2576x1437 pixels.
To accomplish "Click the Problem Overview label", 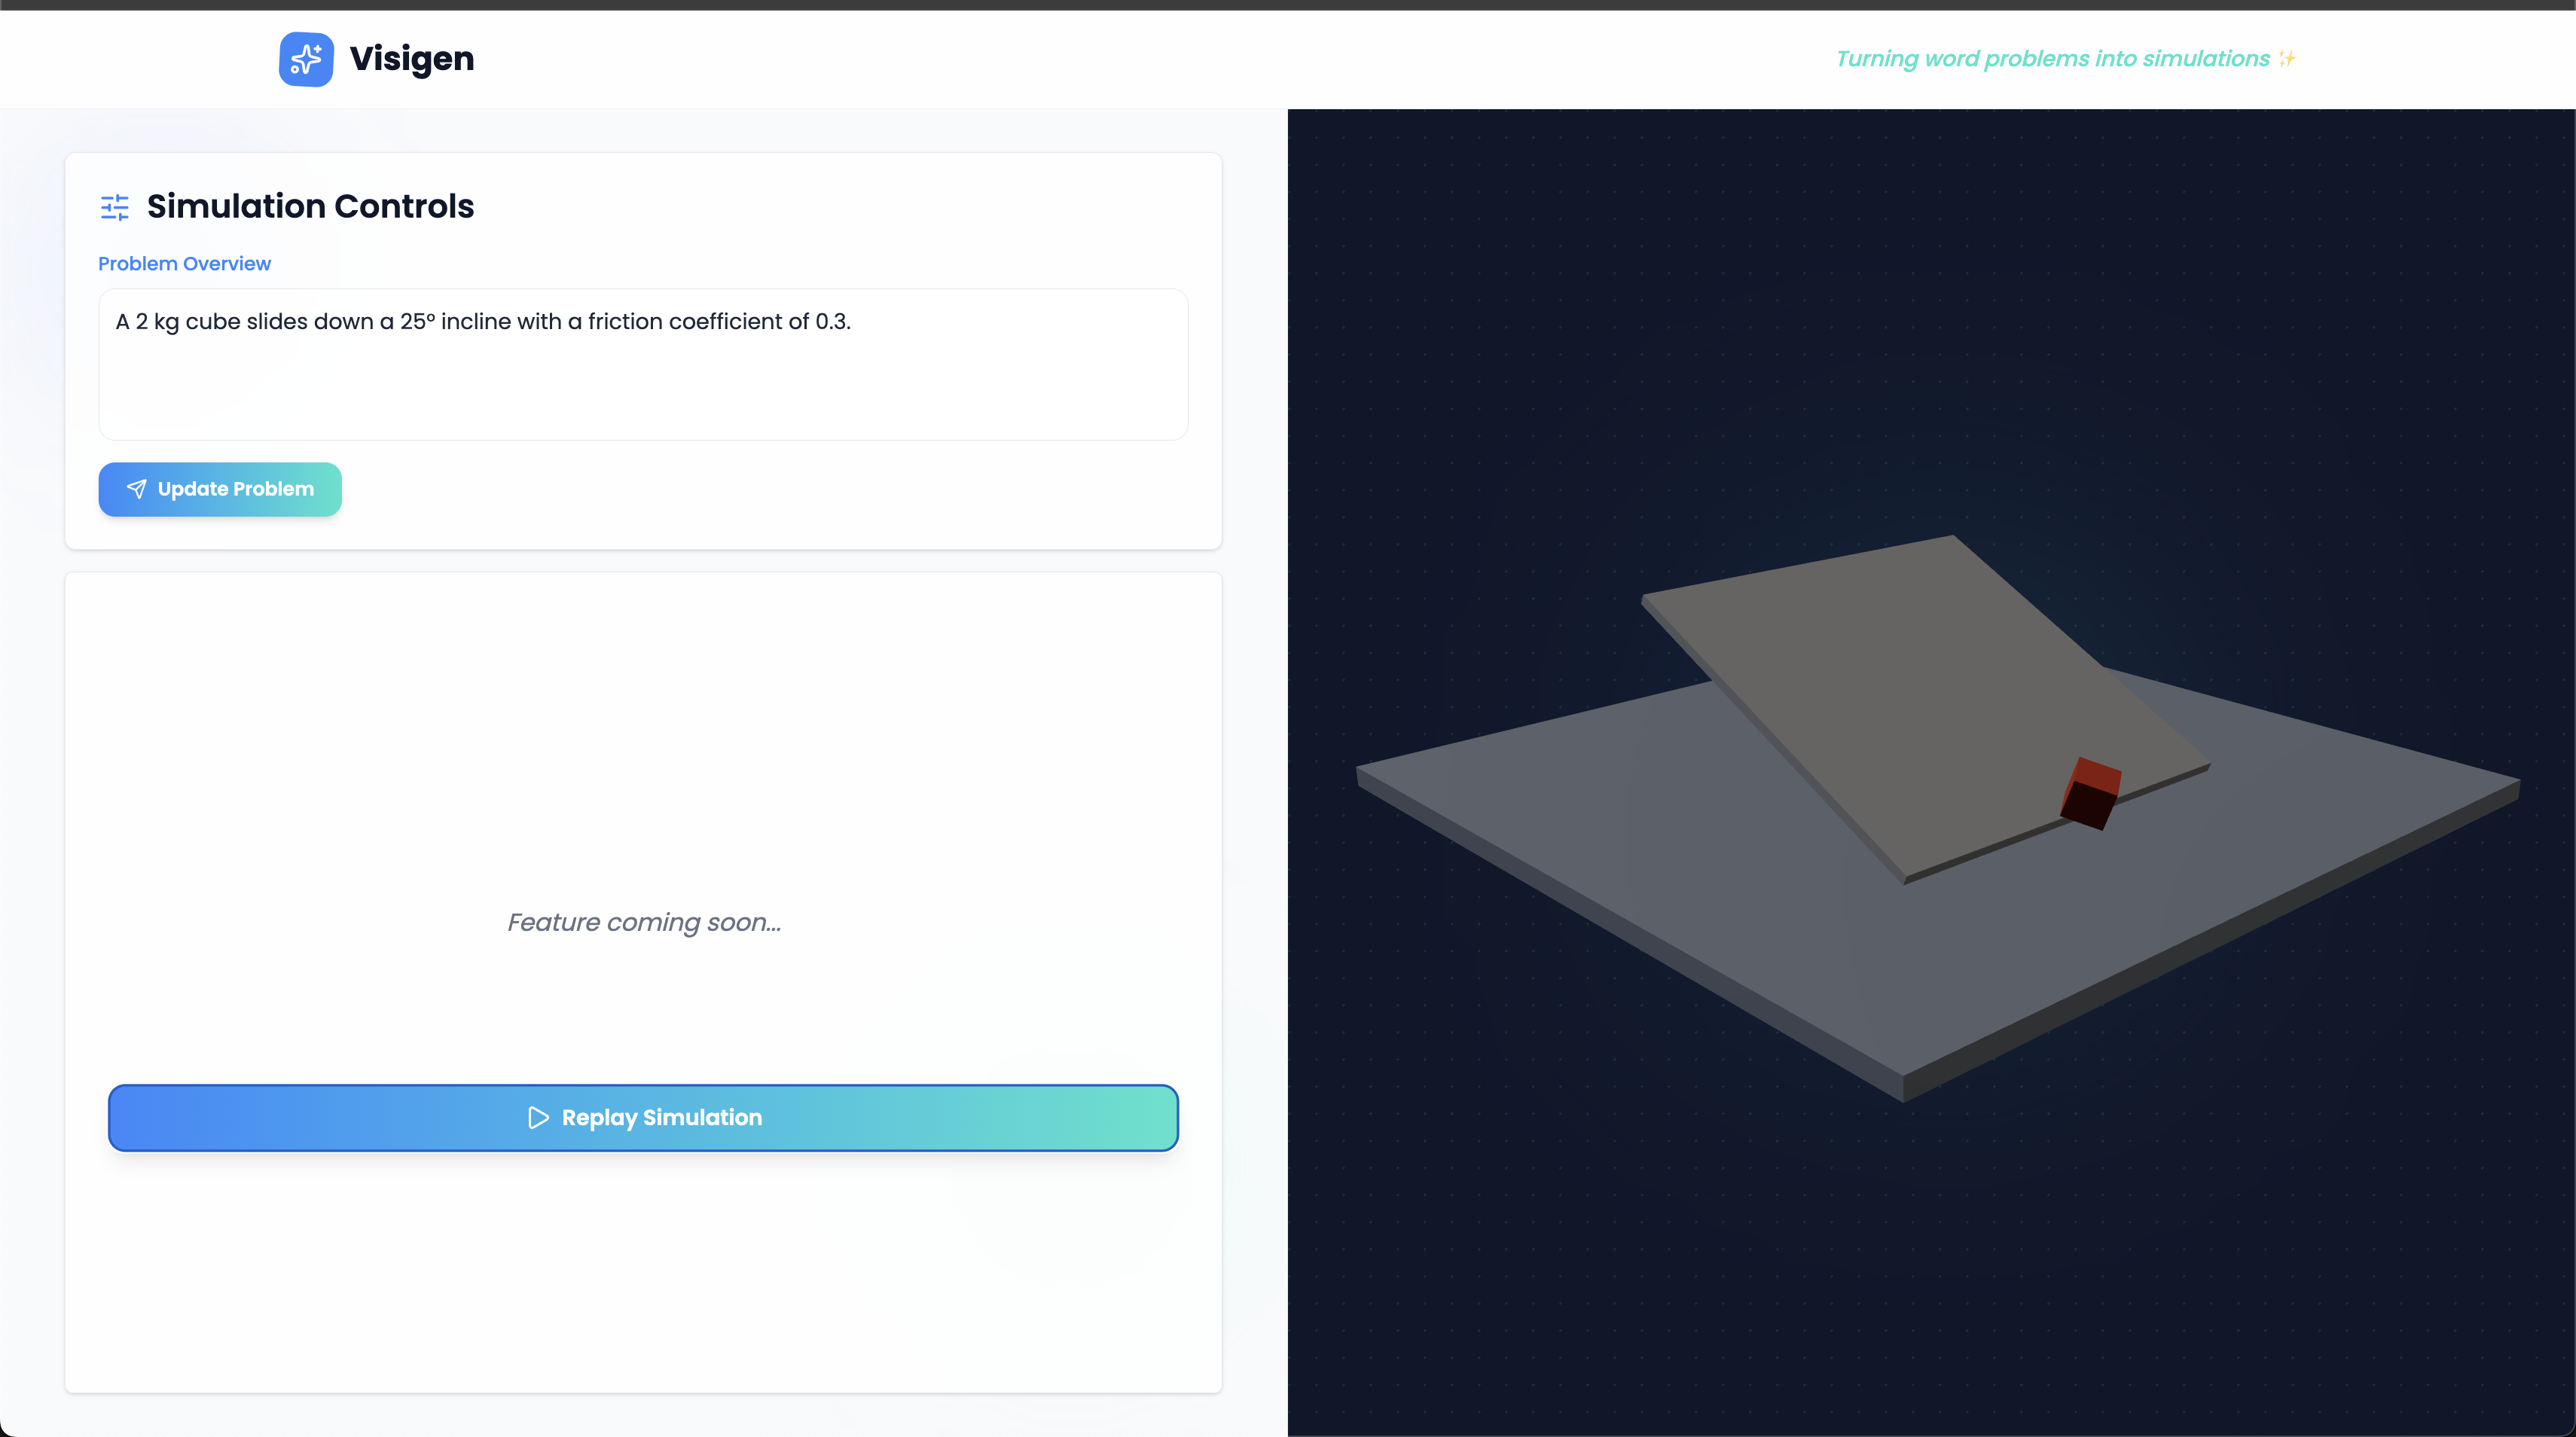I will (x=184, y=264).
